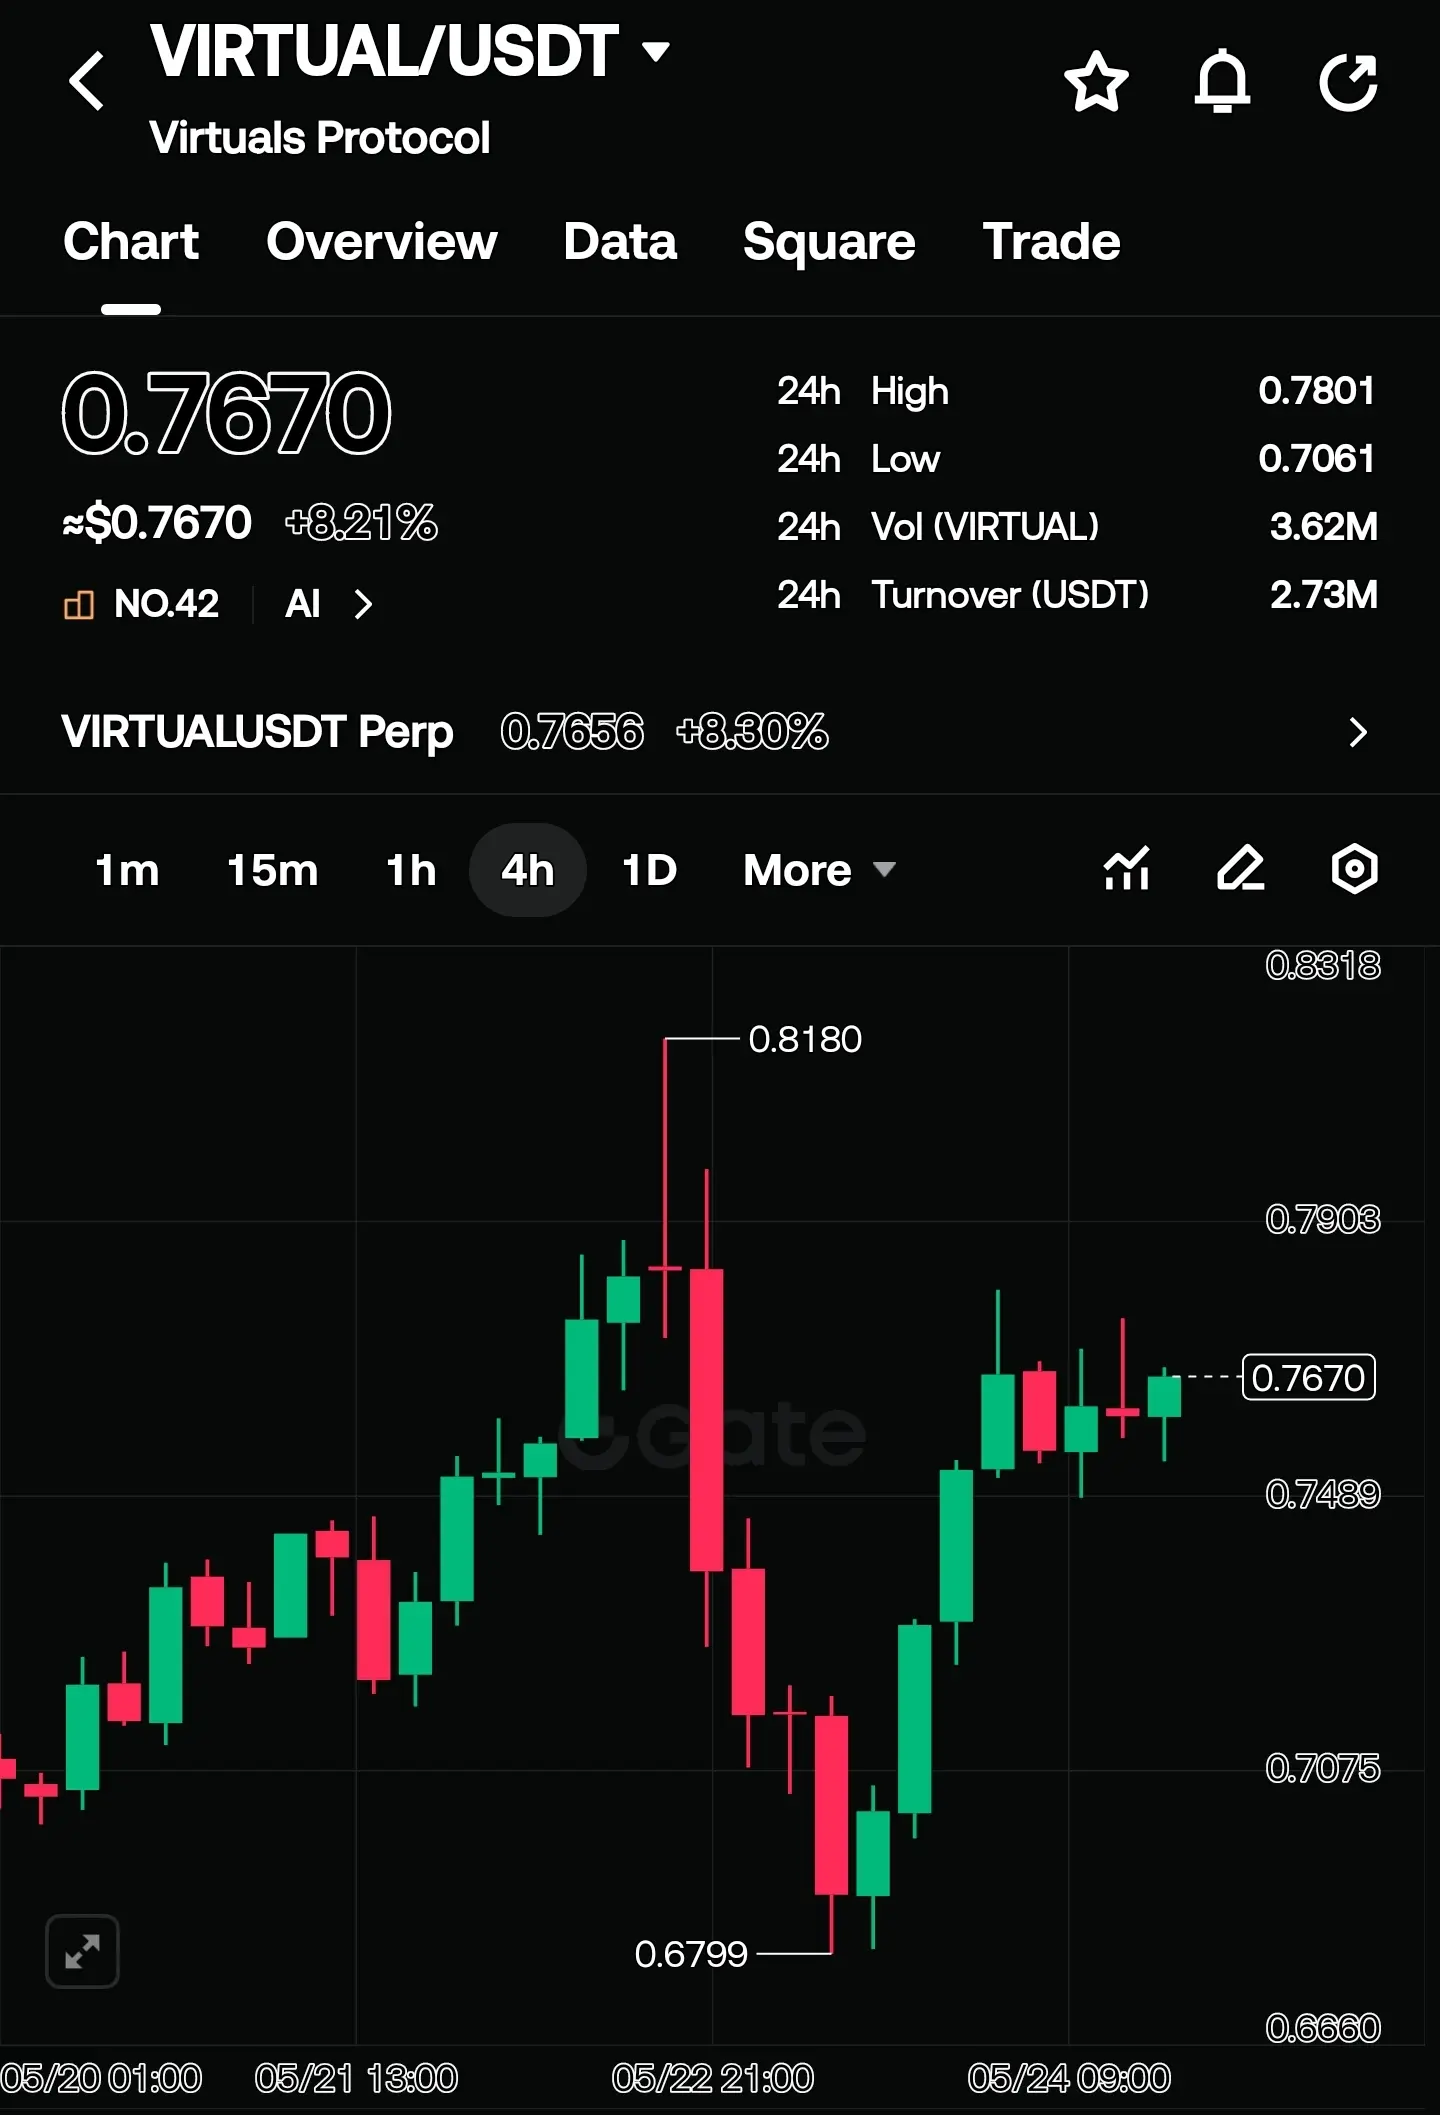The width and height of the screenshot is (1440, 2115).
Task: Tap the ≈$0.7670 USD price
Action: click(x=157, y=522)
